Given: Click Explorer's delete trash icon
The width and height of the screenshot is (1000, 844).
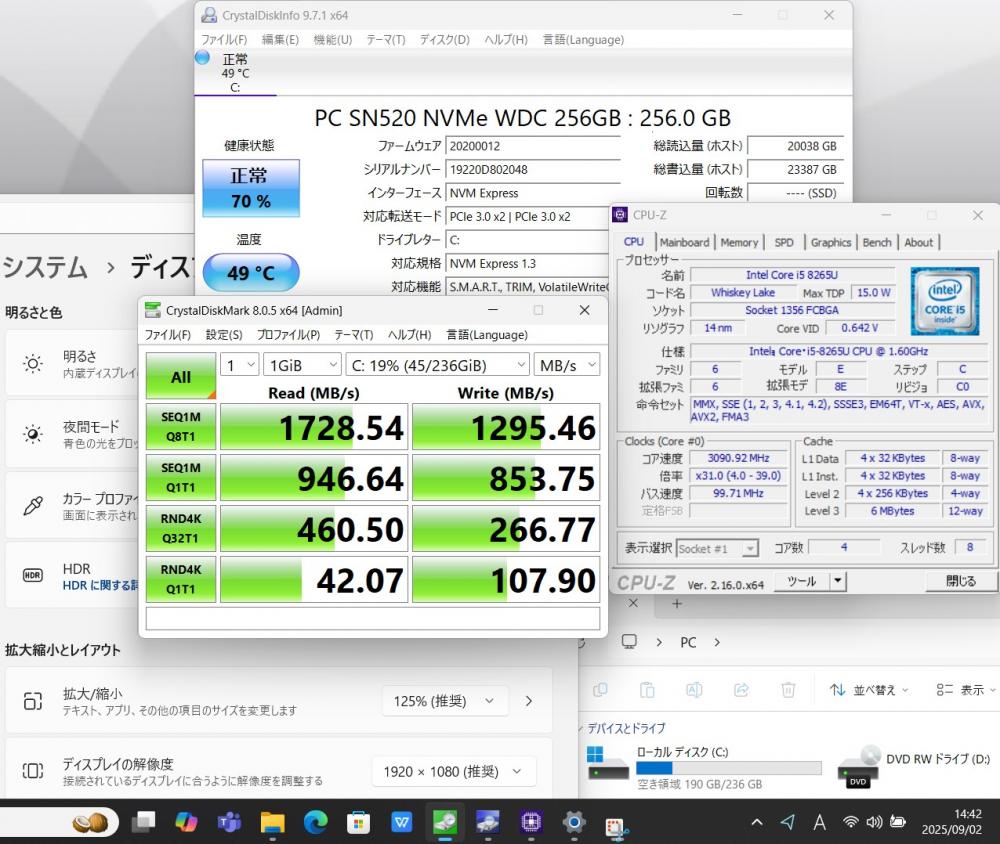Looking at the screenshot, I should (788, 690).
